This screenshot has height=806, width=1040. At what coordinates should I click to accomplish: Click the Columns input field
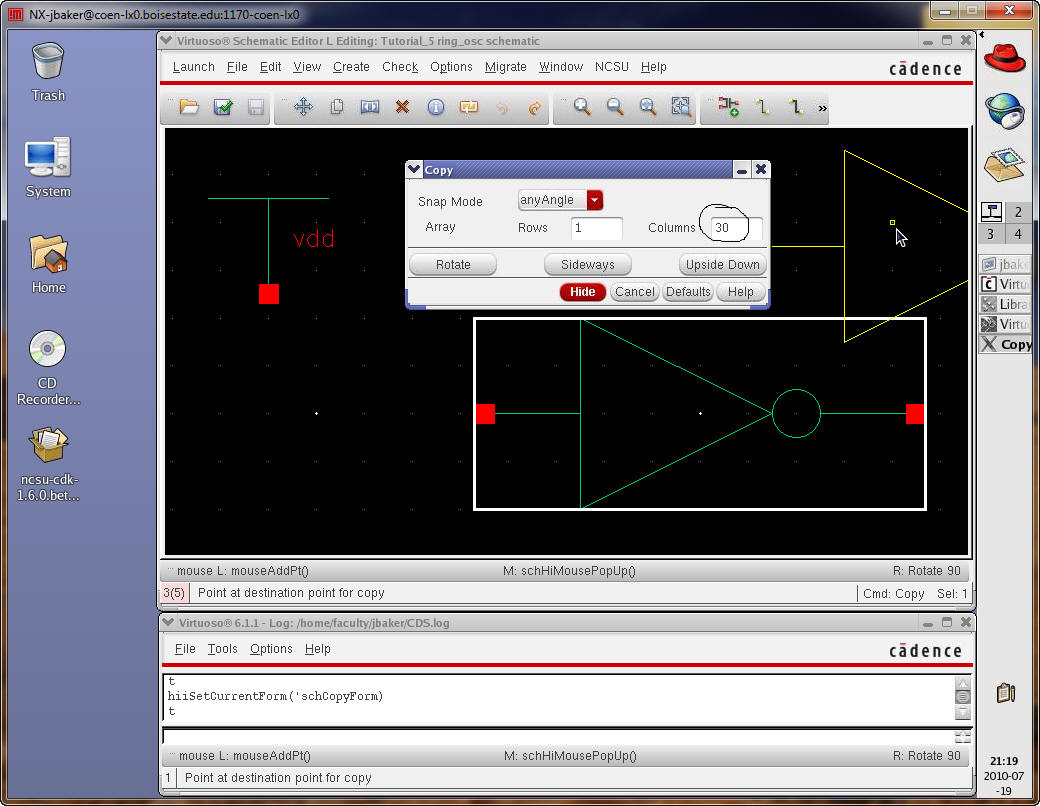[735, 228]
